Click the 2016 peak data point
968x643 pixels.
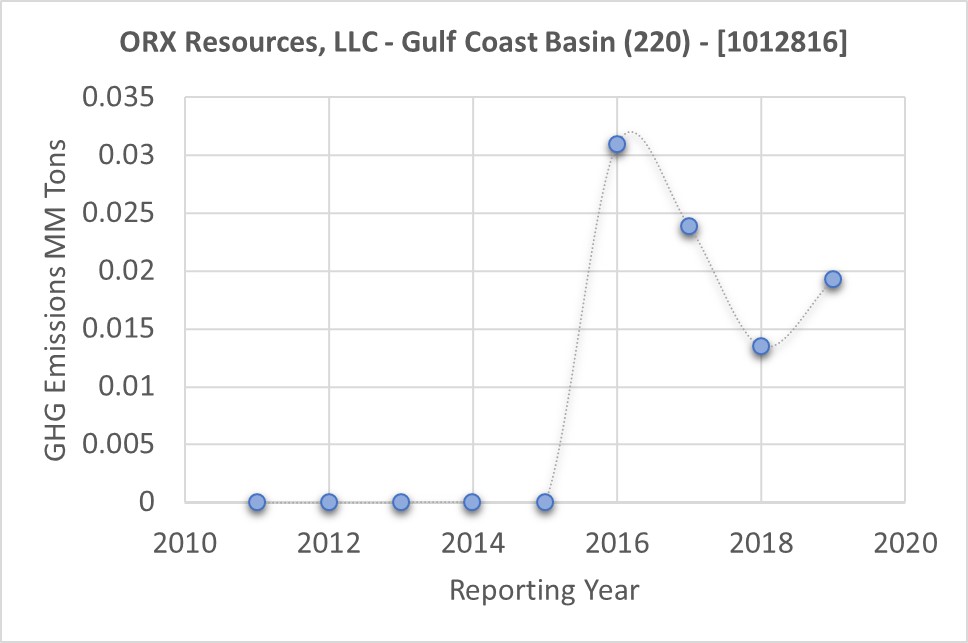click(617, 144)
